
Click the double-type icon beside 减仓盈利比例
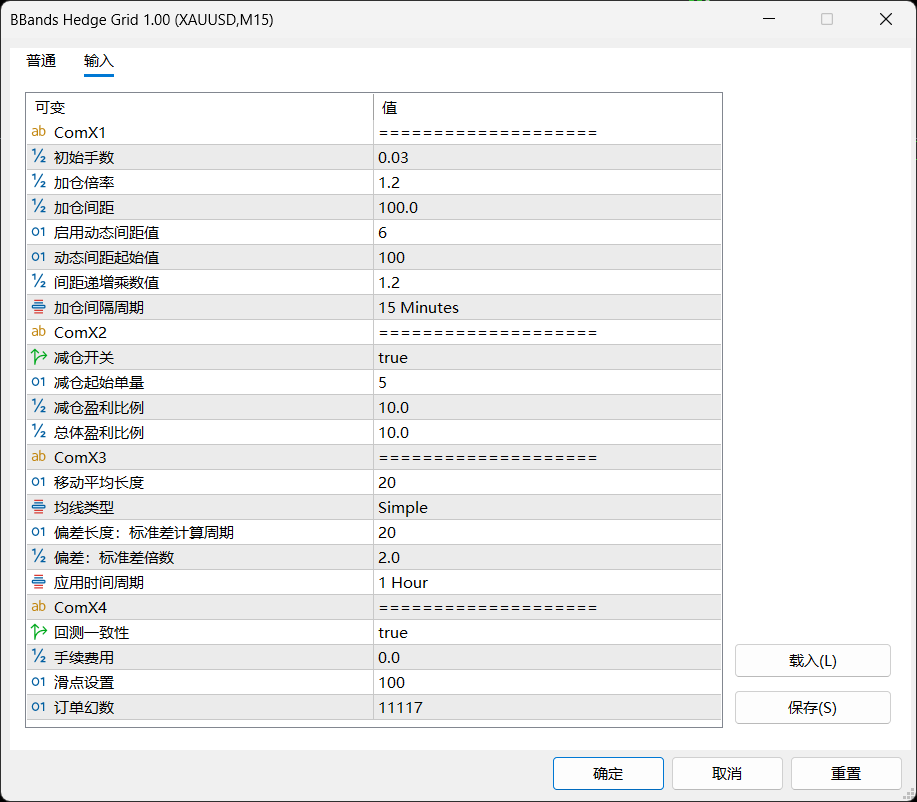(39, 407)
